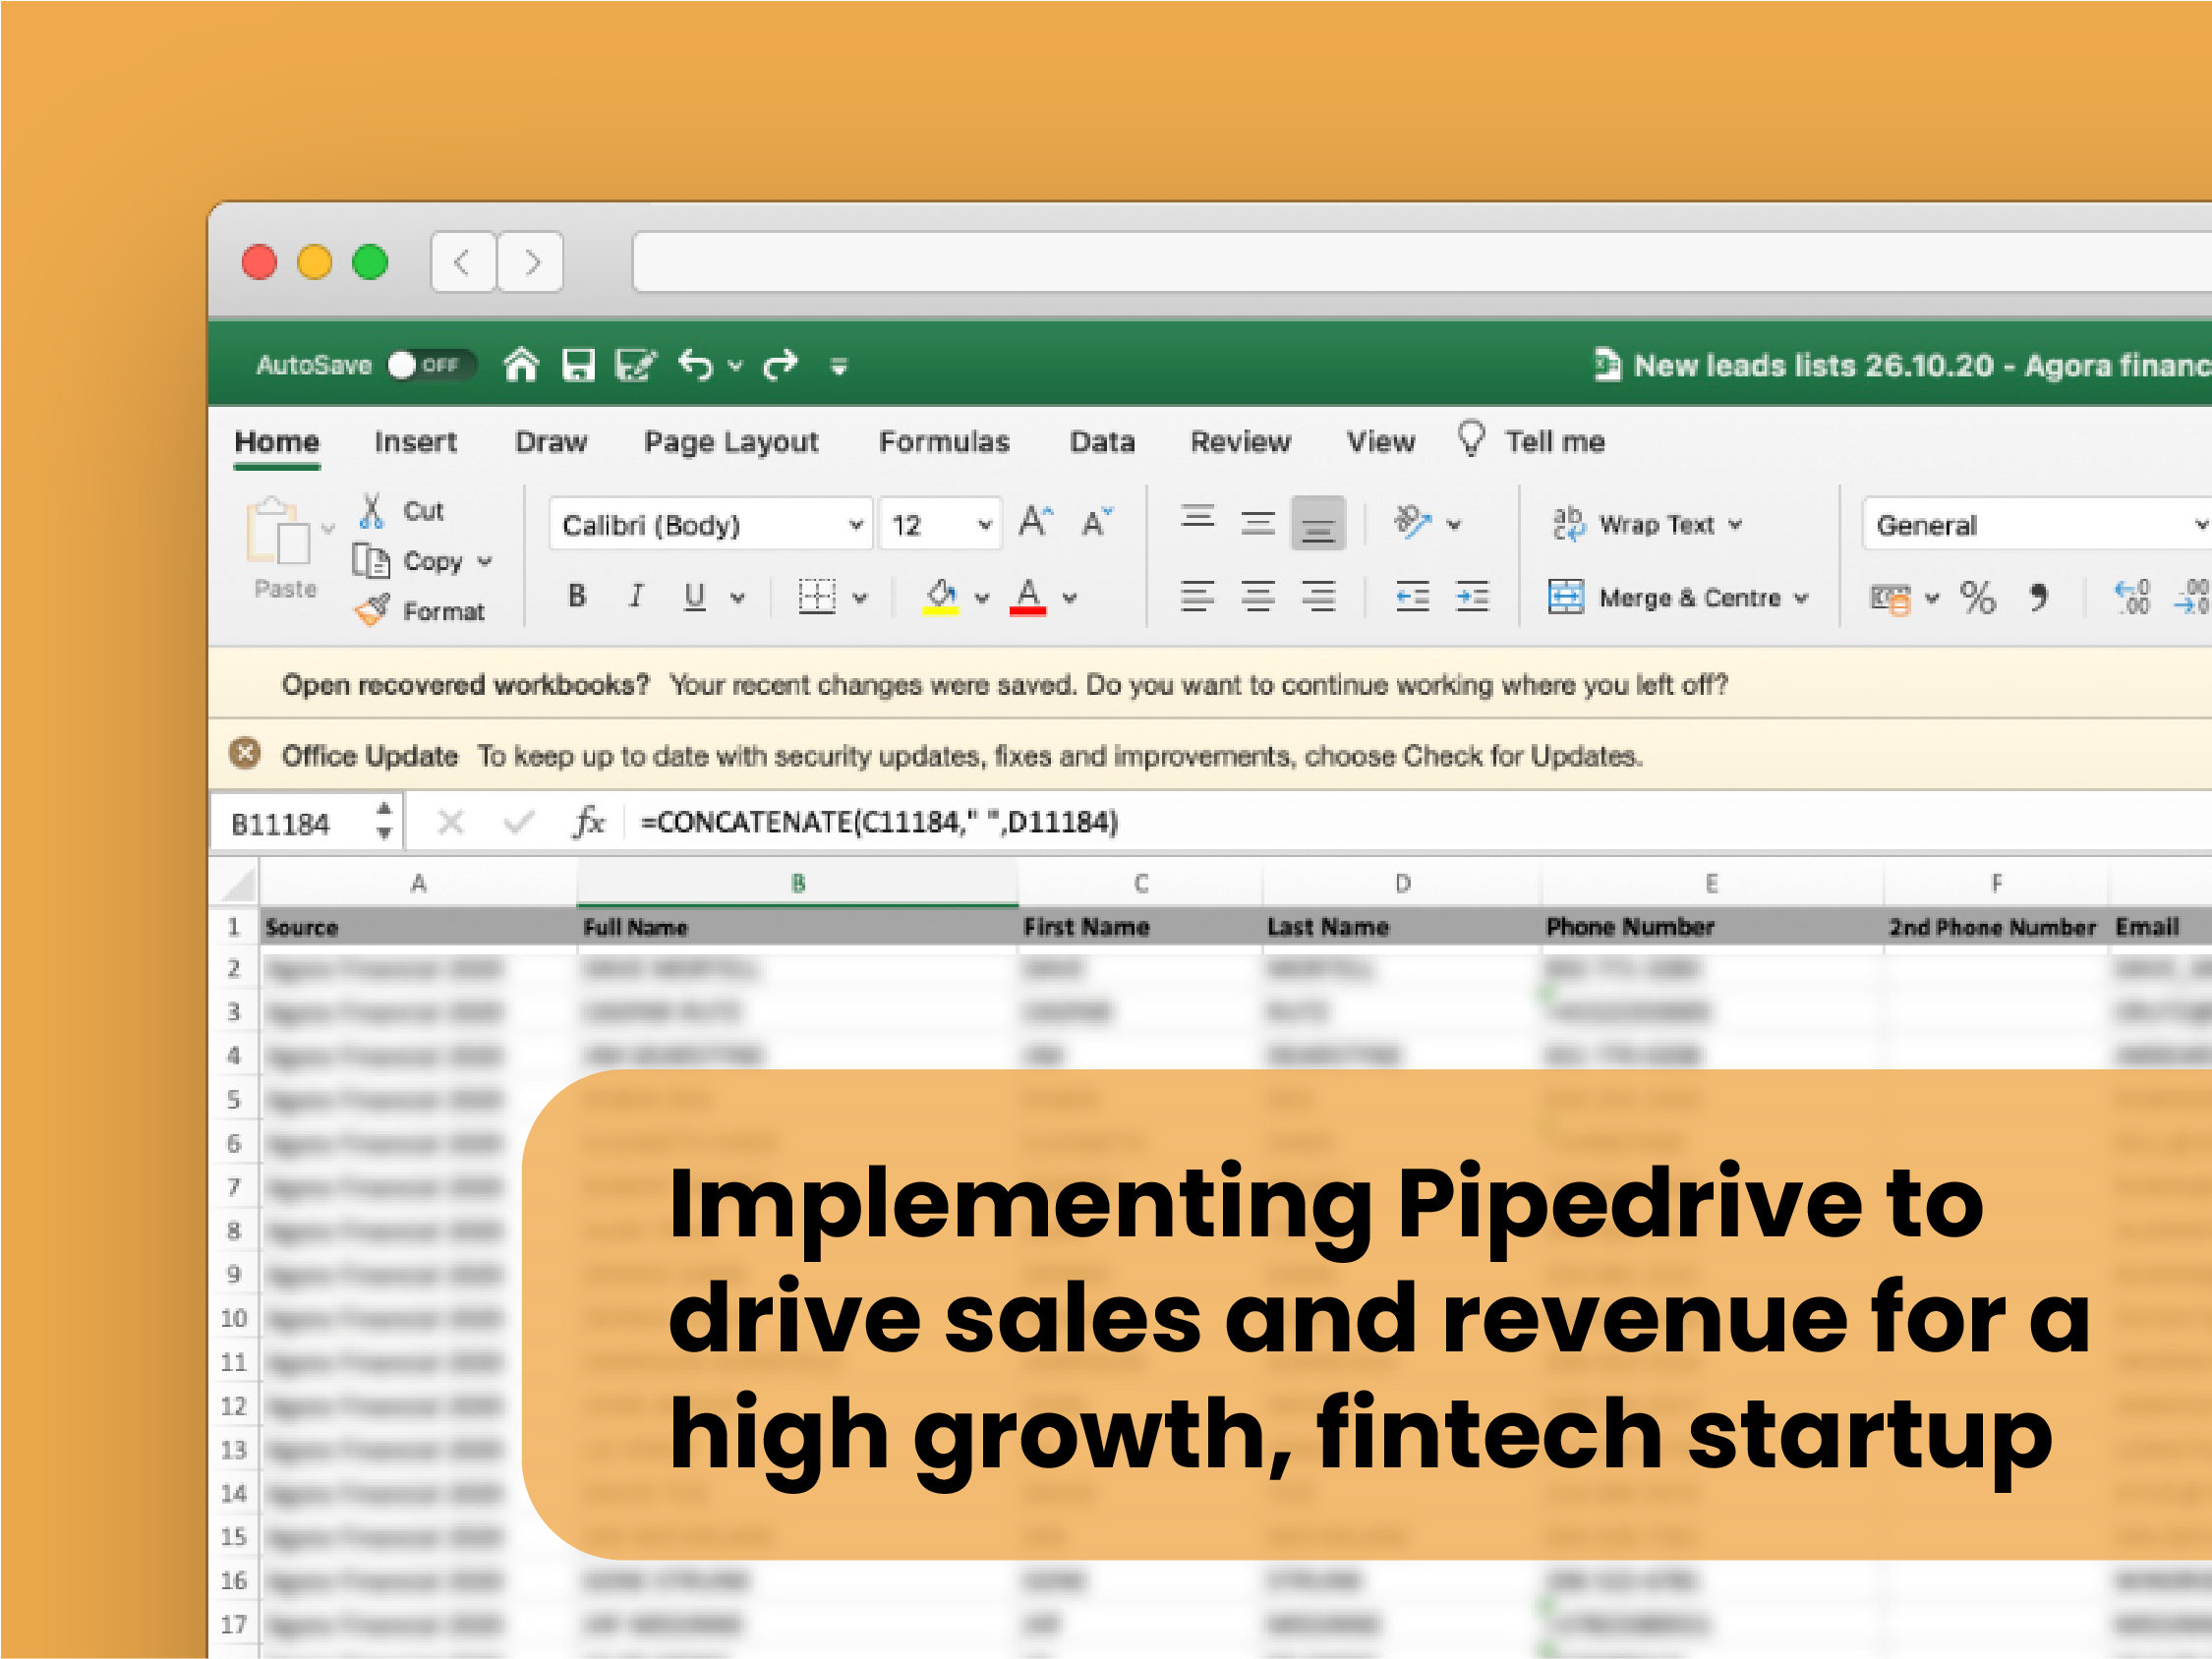Toggle Middle Align
This screenshot has height=1659, width=2212.
point(1257,522)
